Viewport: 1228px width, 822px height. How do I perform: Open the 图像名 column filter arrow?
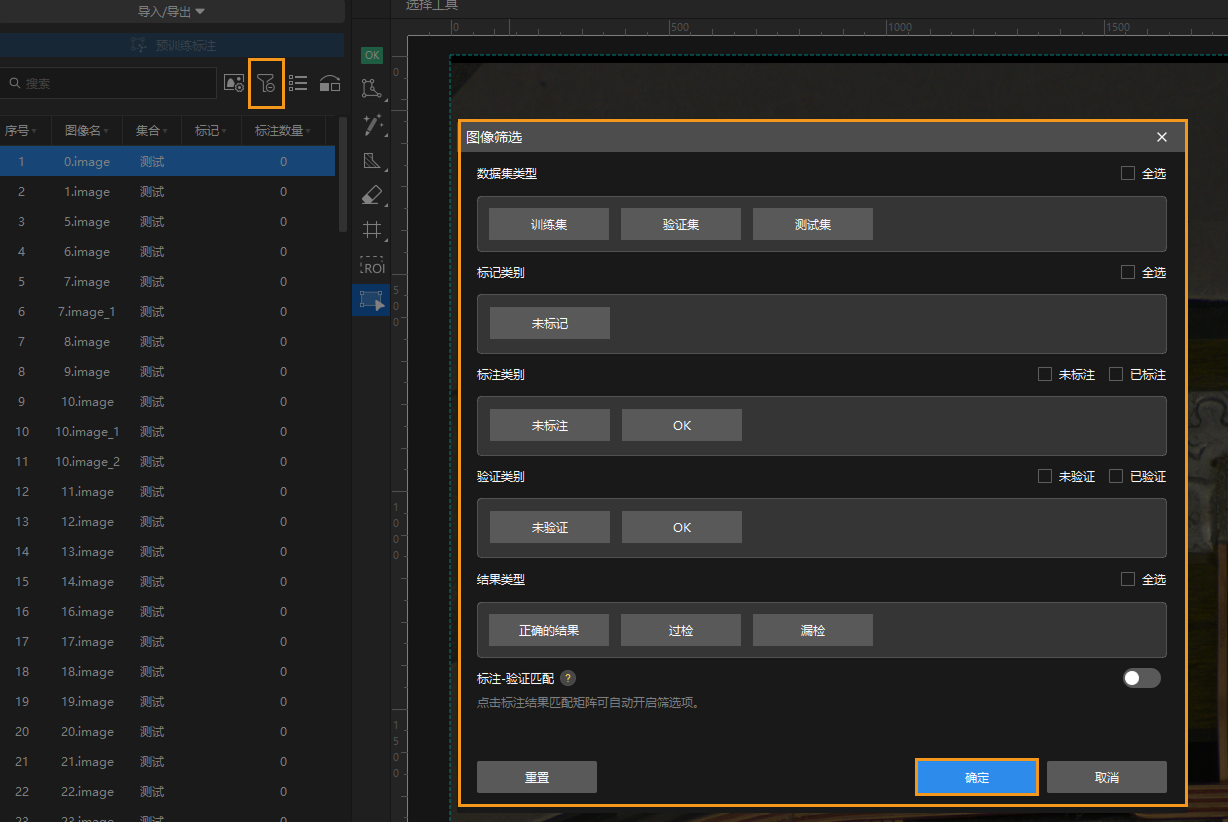coord(107,131)
